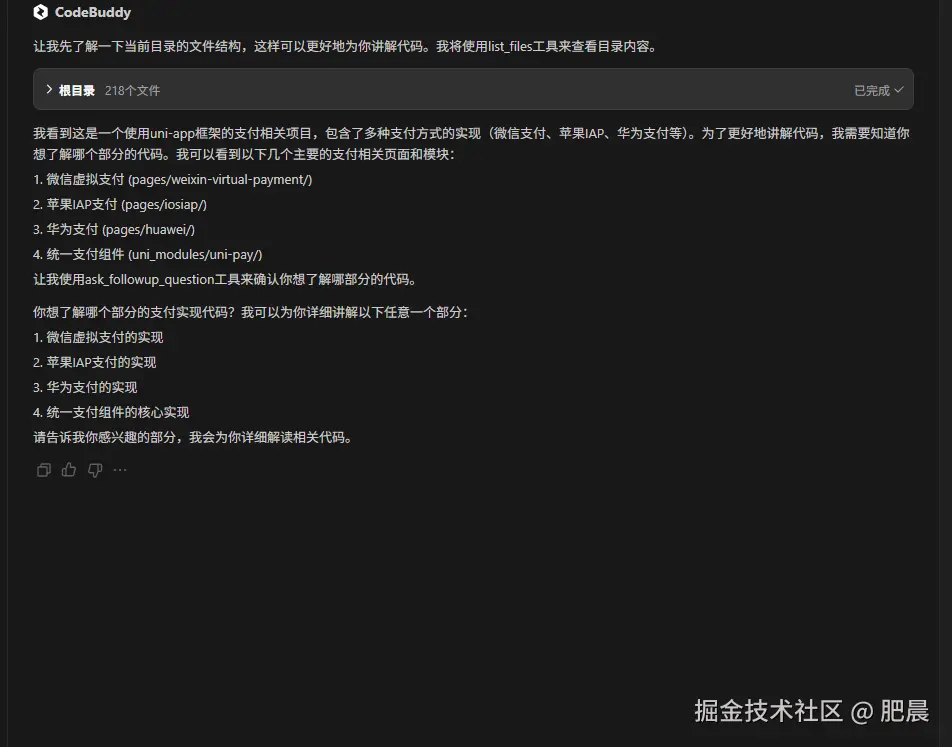
Task: Click the list_files tool intro sentence
Action: tap(346, 46)
